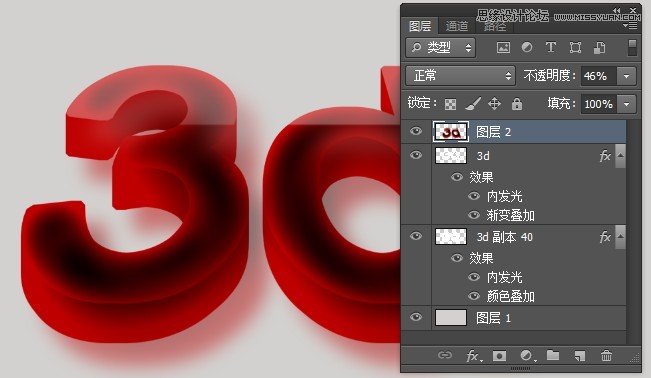Toggle 渐变叠加 effect visibility
The image size is (651, 378).
[x=474, y=215]
